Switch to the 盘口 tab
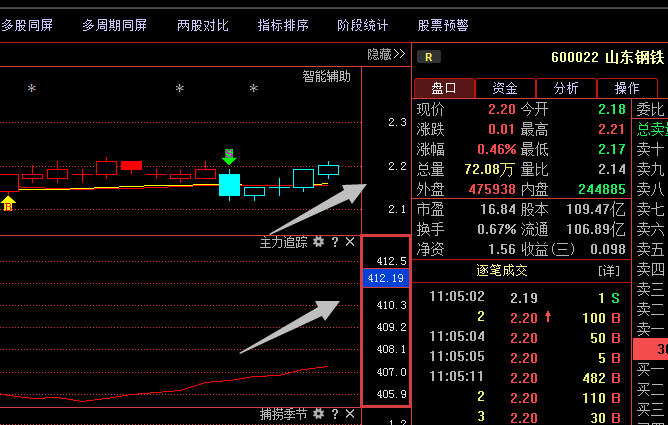668x425 pixels. (444, 88)
